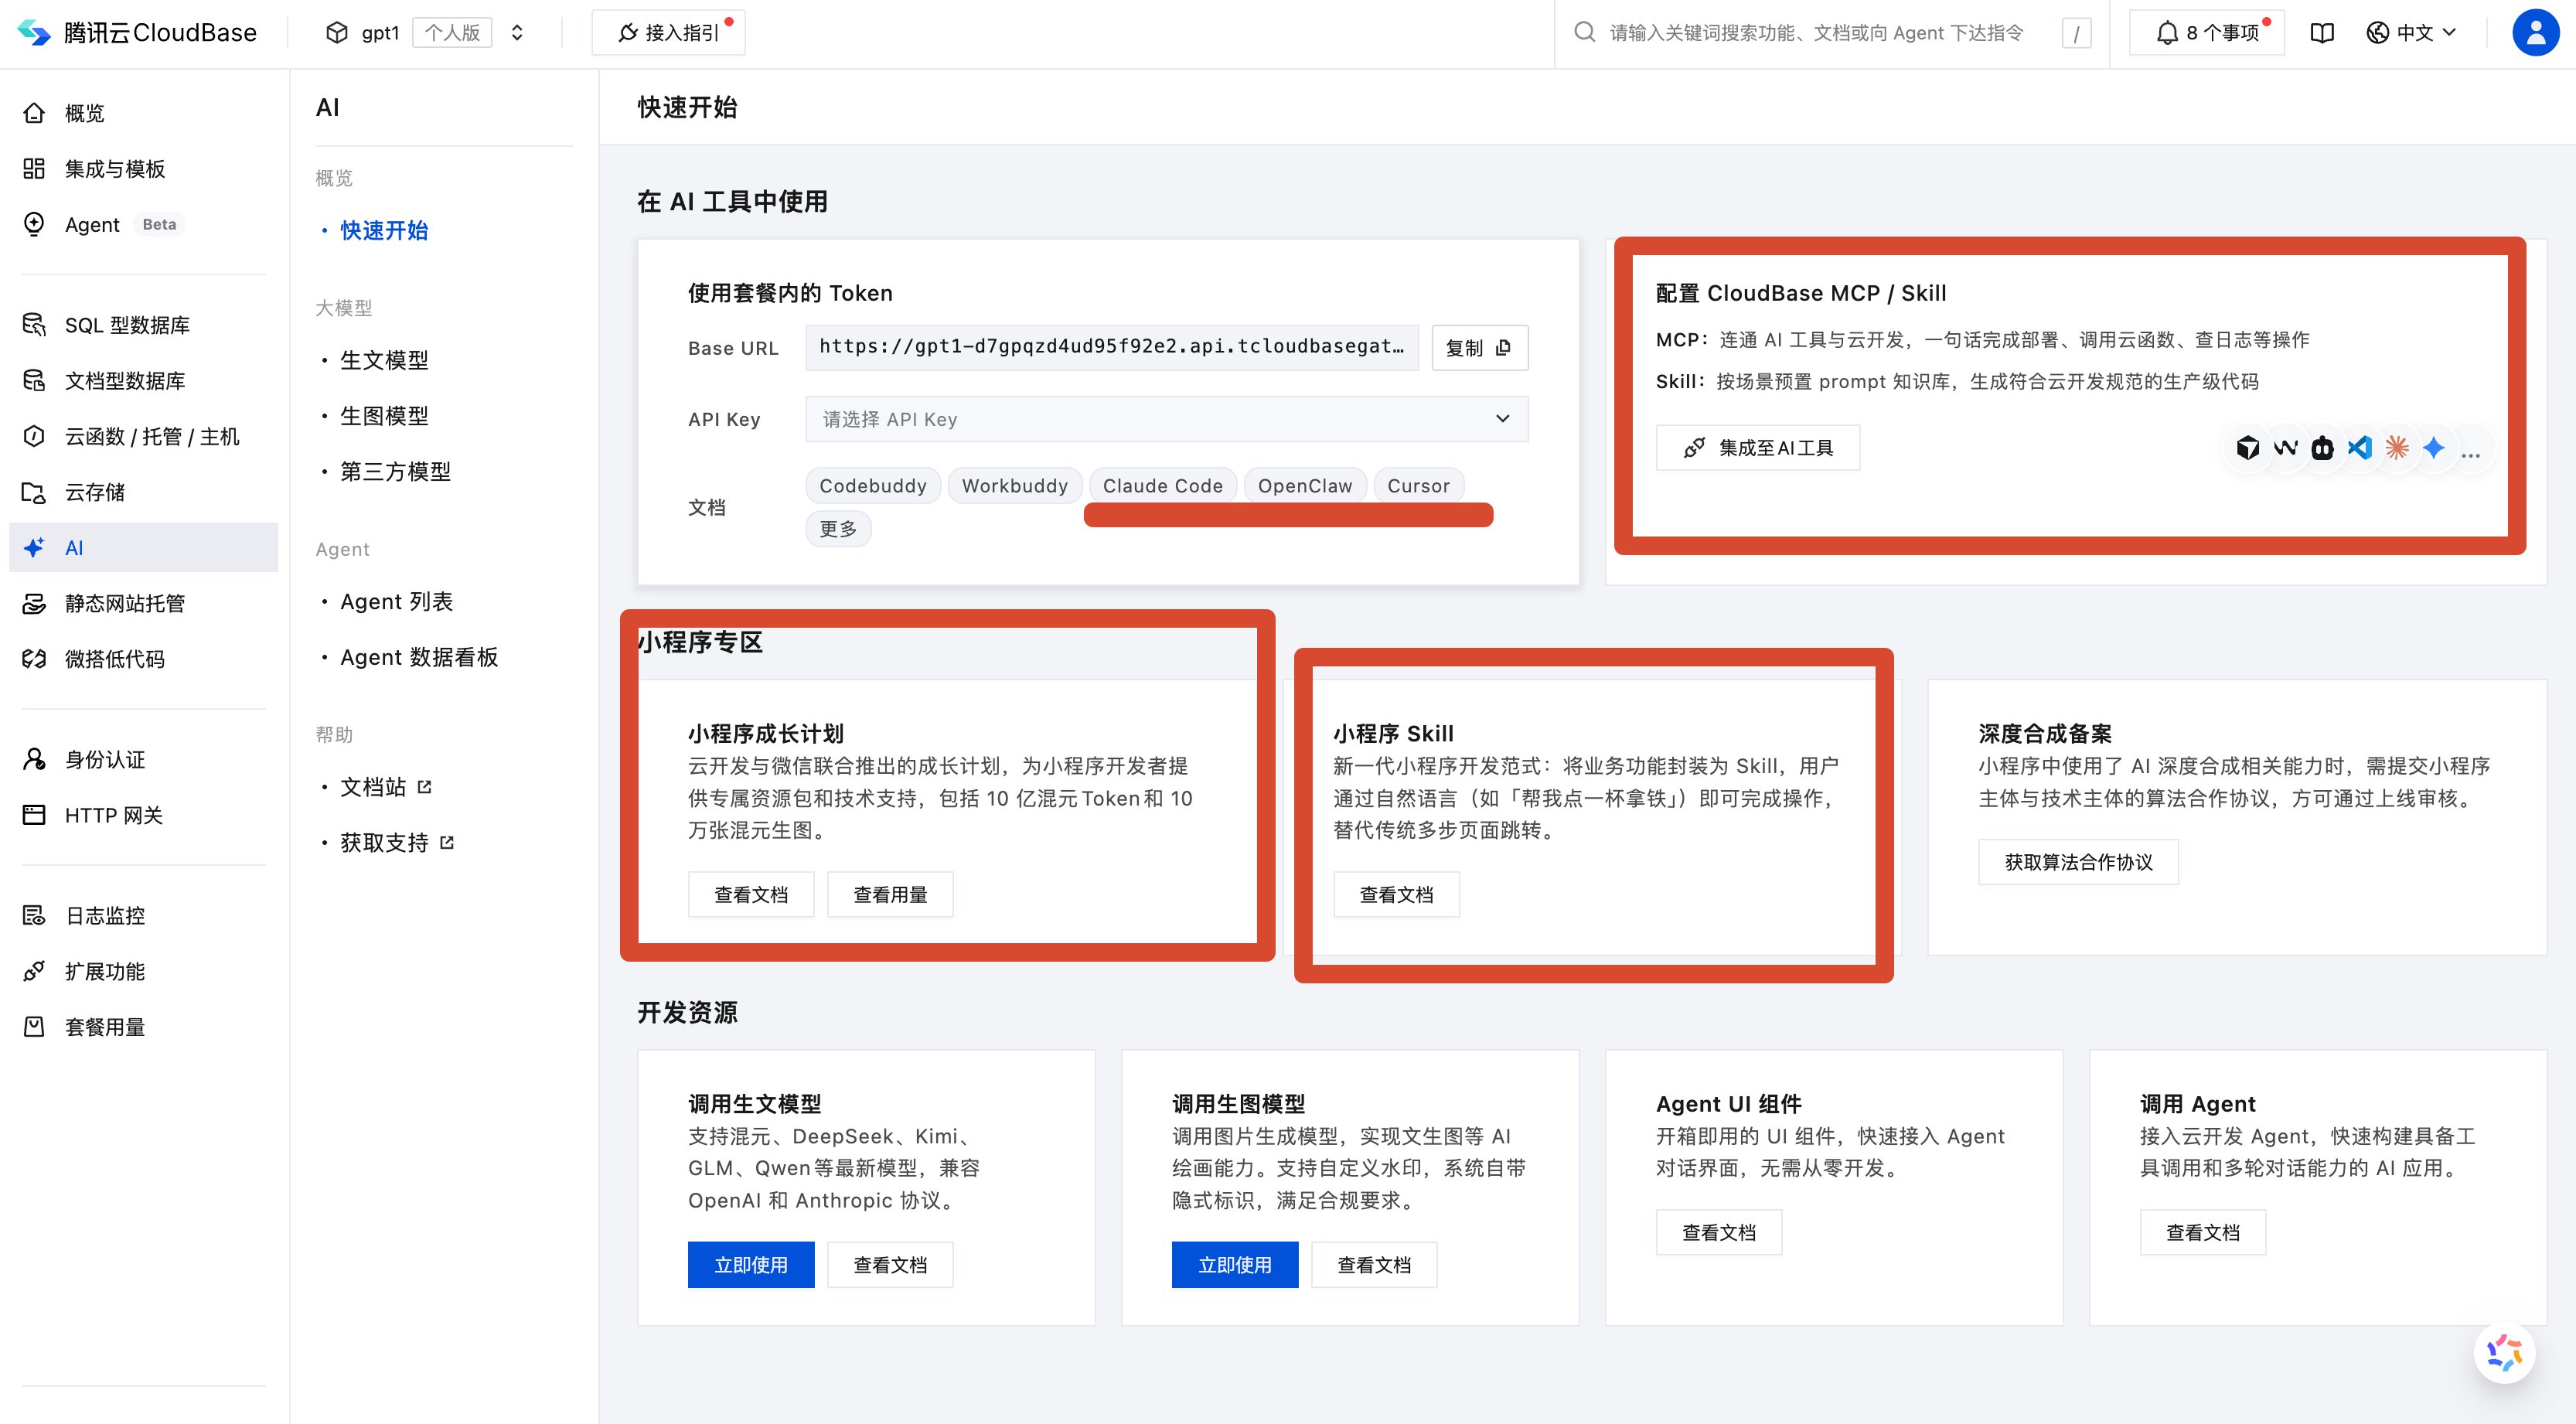The height and width of the screenshot is (1424, 2576).
Task: Open the floating AI assistant bubble
Action: (x=2504, y=1353)
